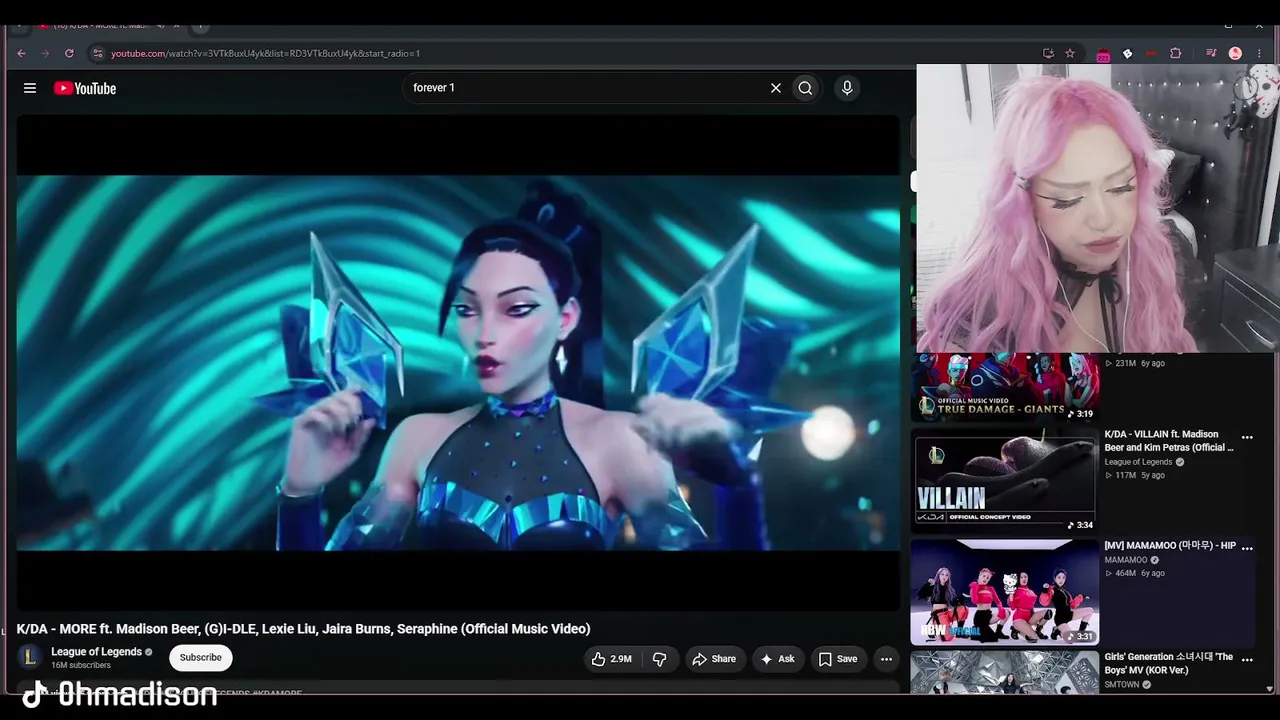Image resolution: width=1280 pixels, height=720 pixels.
Task: Open the Ask AI button
Action: click(x=777, y=659)
